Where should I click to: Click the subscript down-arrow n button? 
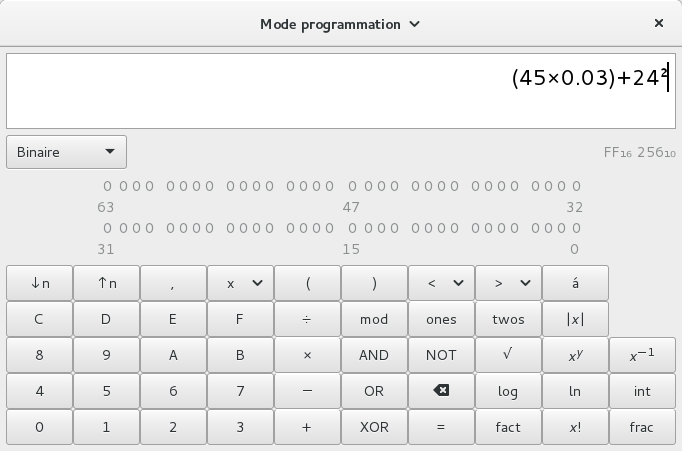click(x=40, y=283)
